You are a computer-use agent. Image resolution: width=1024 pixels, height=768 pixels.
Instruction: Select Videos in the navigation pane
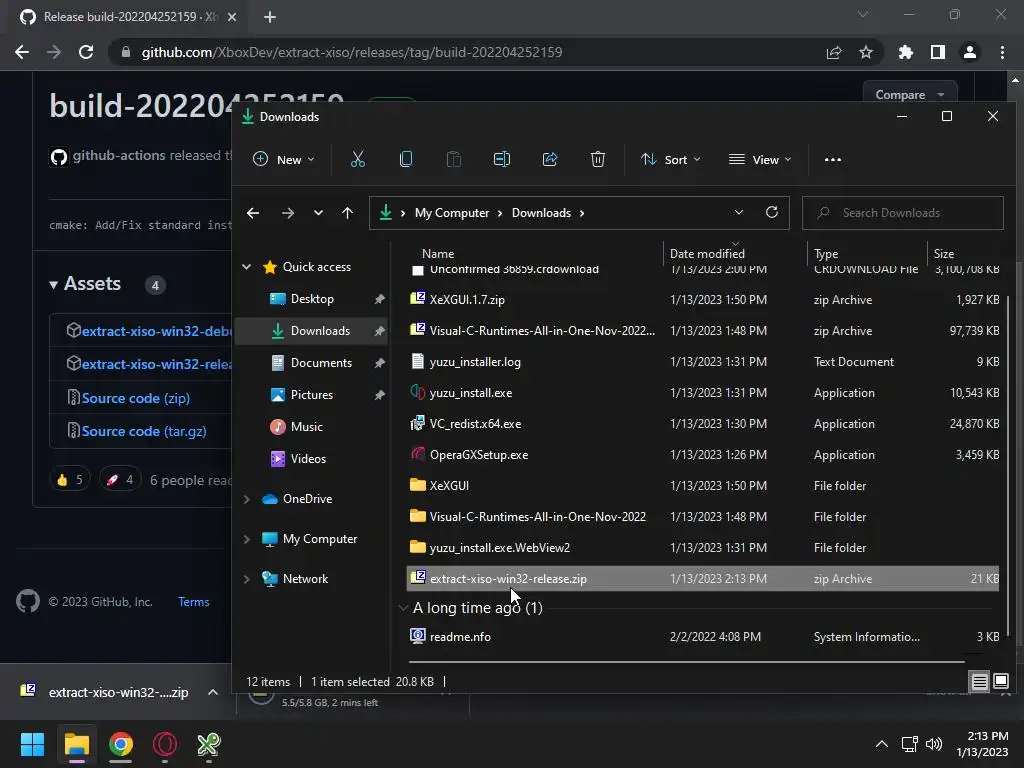pos(308,459)
